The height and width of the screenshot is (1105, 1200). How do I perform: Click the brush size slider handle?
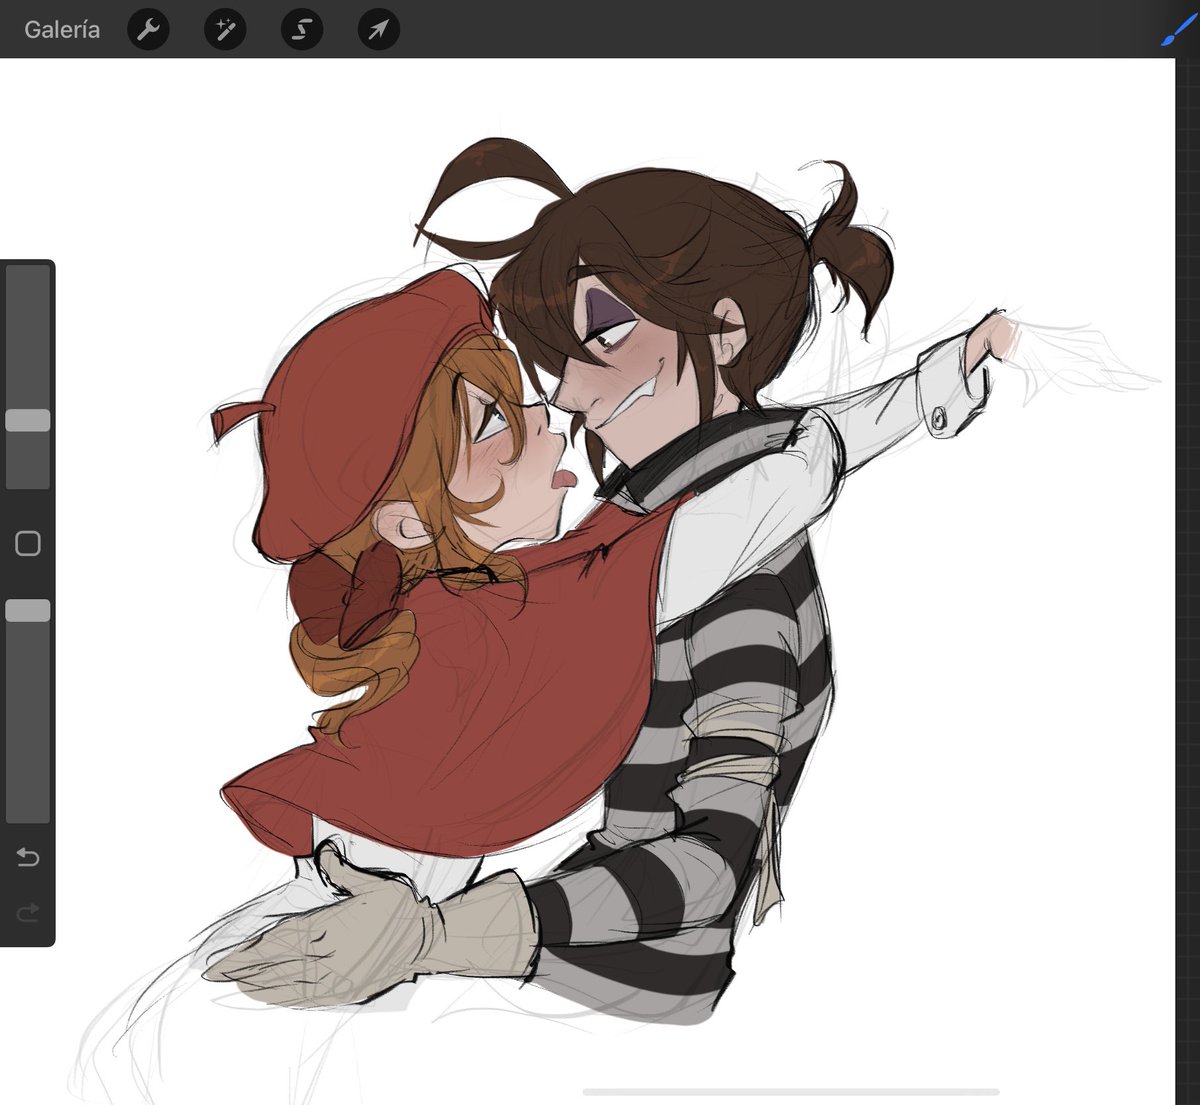coord(28,420)
